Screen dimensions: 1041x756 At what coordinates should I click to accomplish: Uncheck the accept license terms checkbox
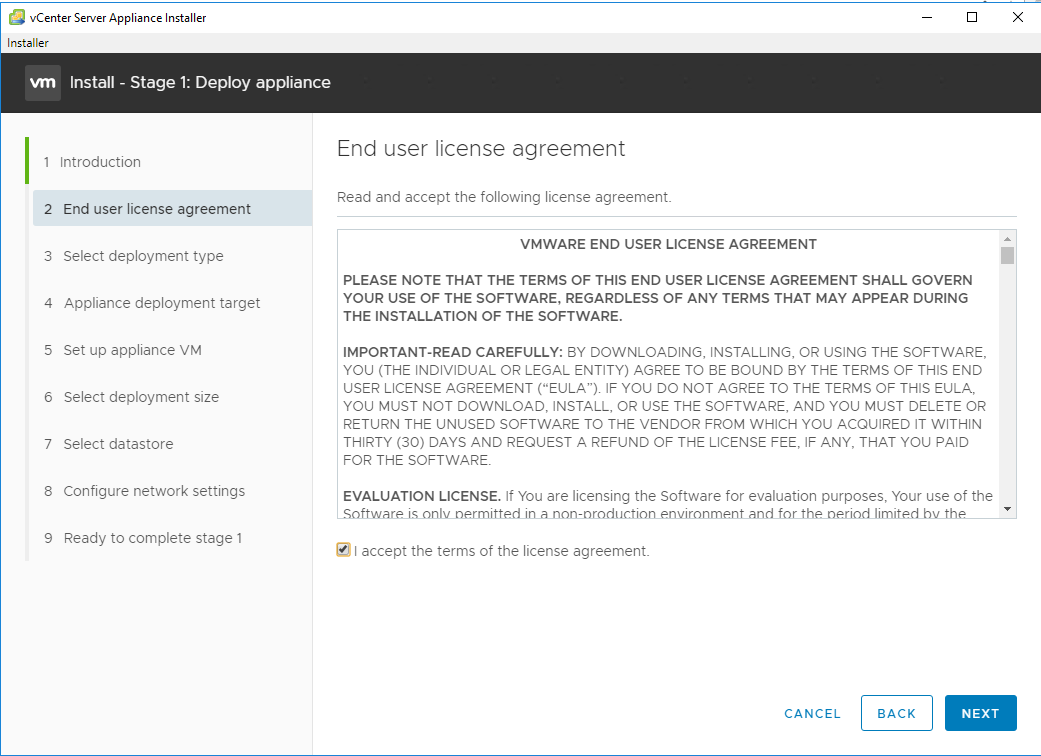point(344,550)
